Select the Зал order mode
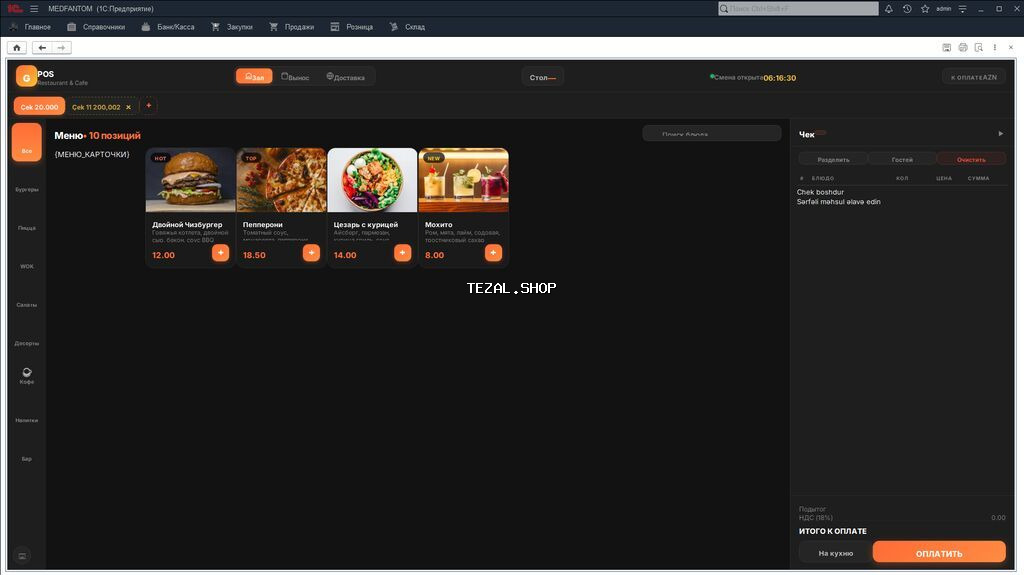This screenshot has width=1024, height=575. (x=254, y=76)
